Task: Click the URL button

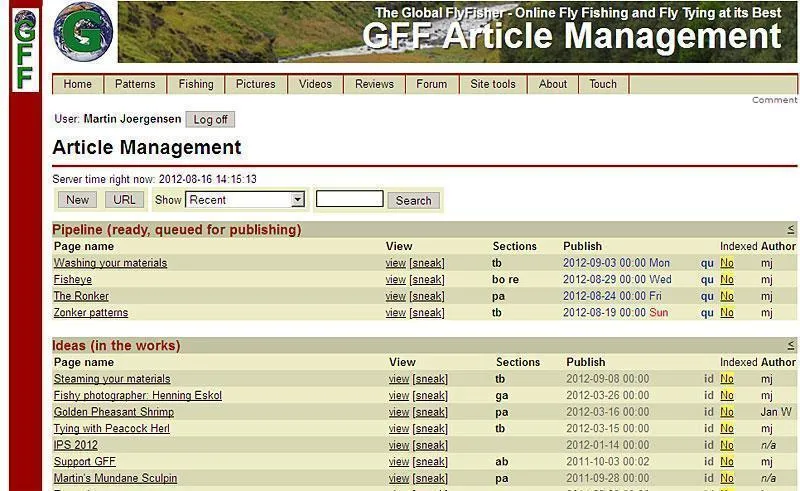Action: coord(124,200)
